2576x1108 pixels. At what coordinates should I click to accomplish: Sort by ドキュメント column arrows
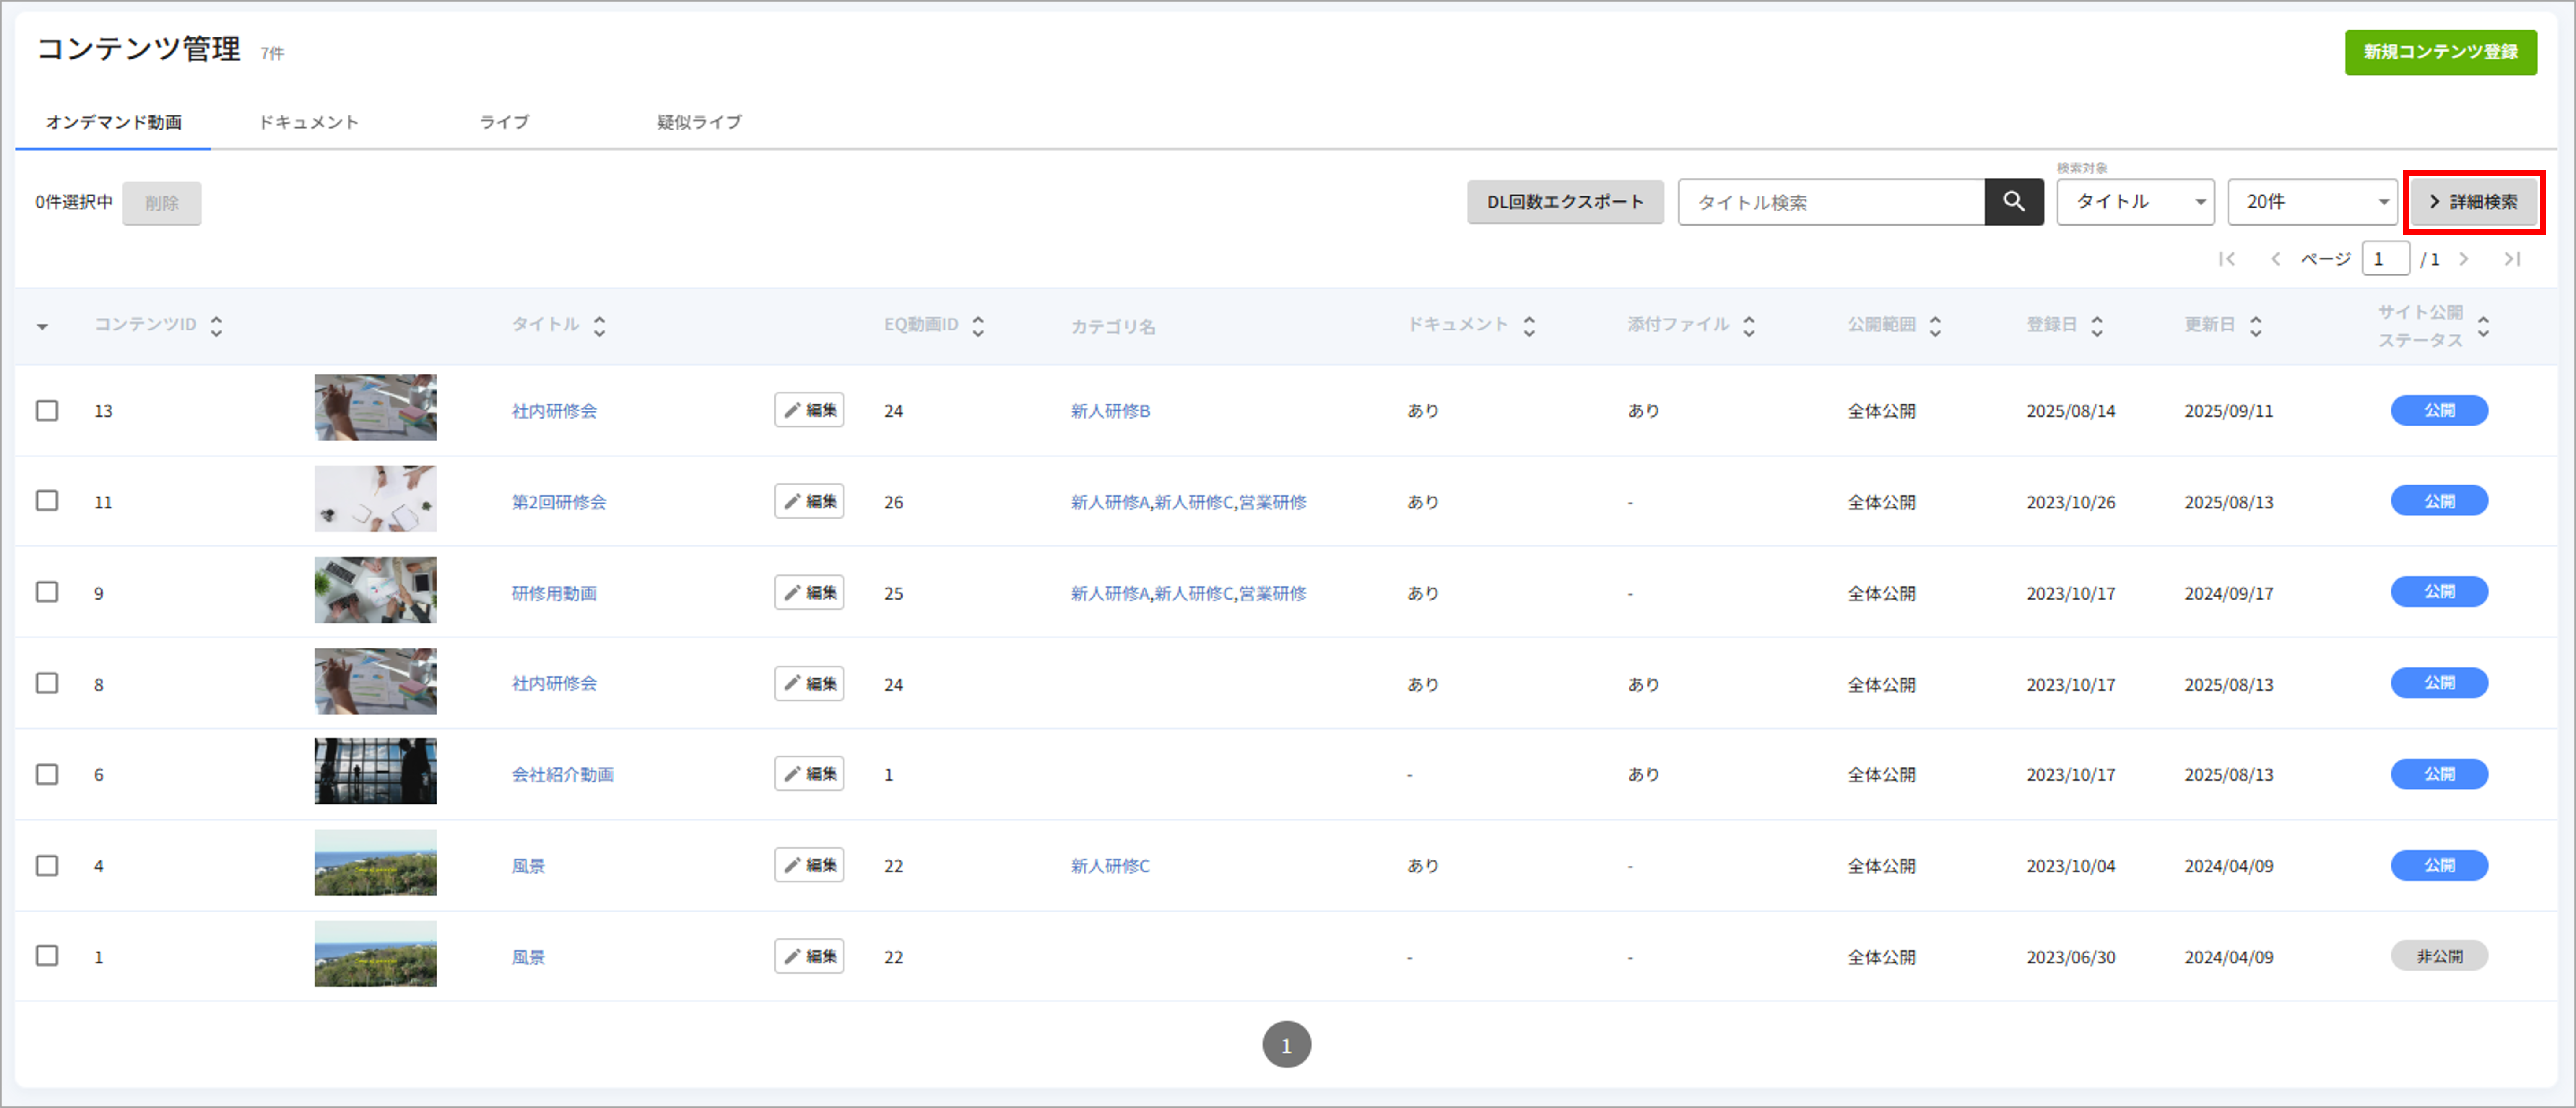(1529, 325)
